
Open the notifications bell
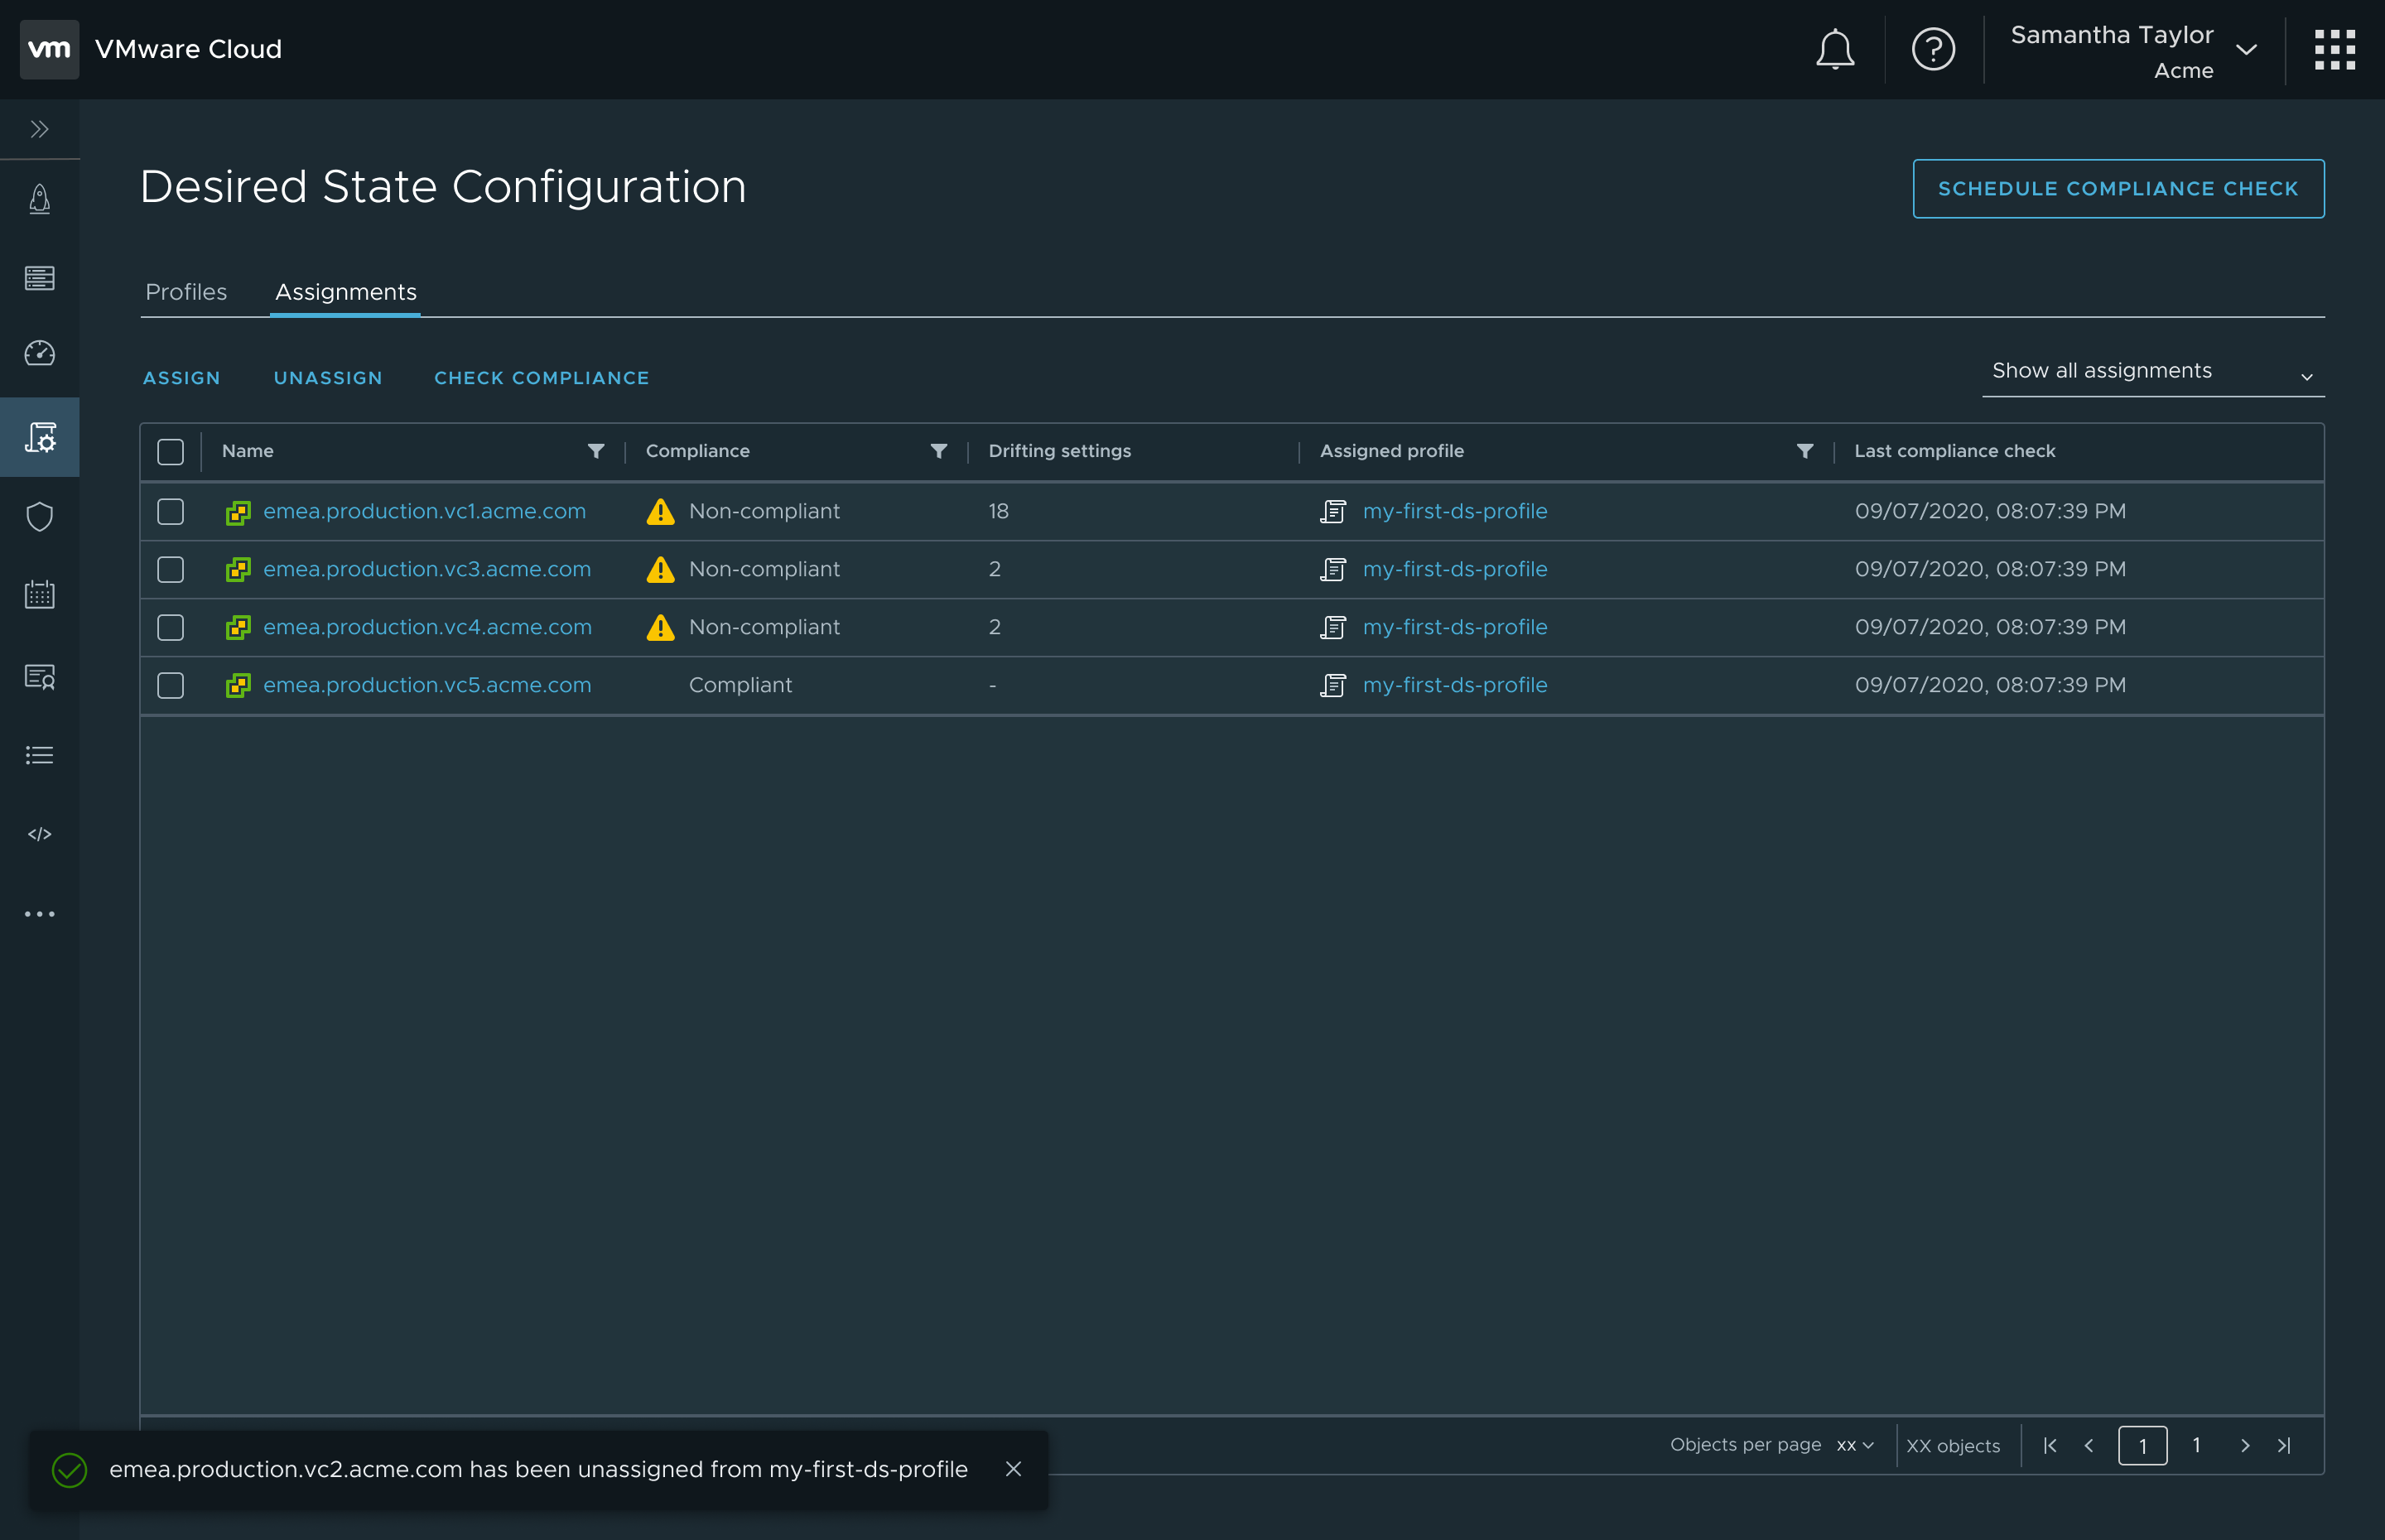1834,49
